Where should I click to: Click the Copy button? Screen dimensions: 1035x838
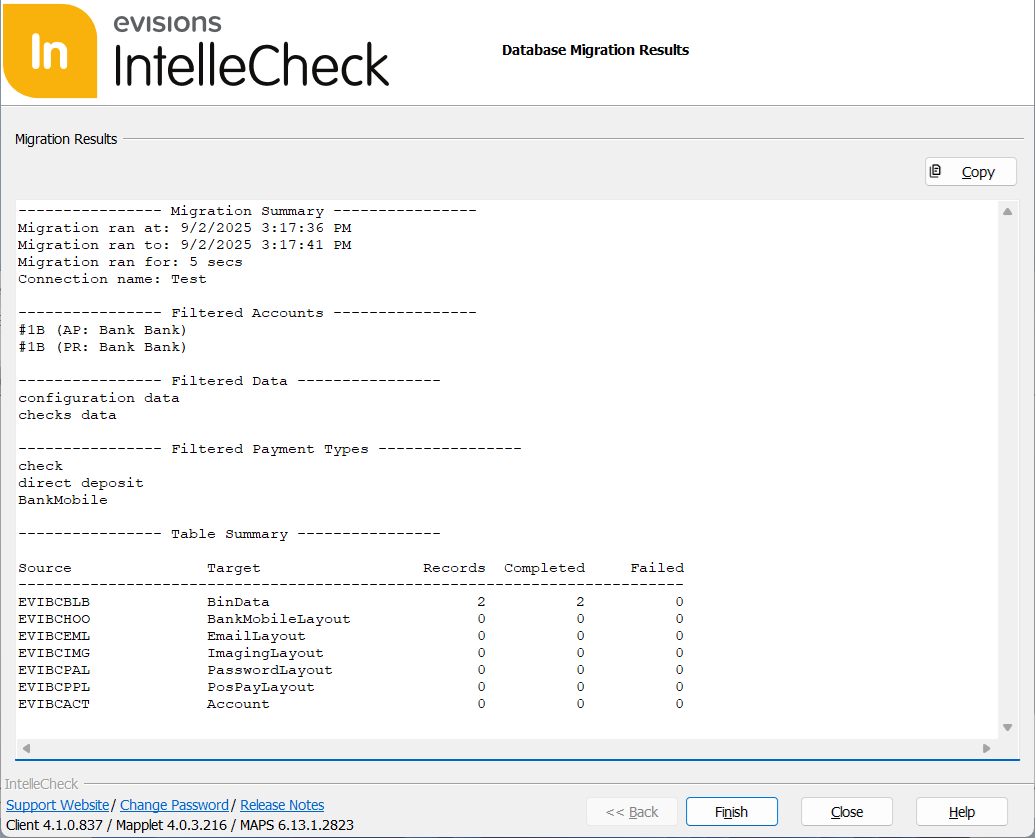(970, 172)
